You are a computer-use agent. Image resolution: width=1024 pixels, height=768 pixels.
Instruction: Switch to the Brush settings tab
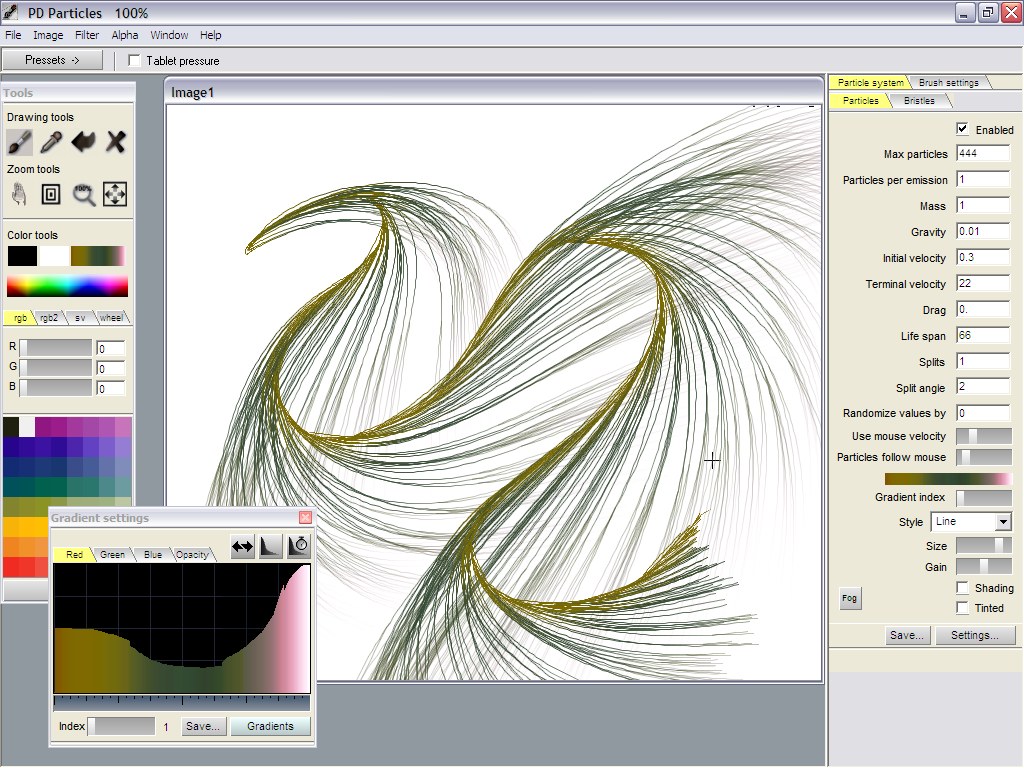click(950, 82)
